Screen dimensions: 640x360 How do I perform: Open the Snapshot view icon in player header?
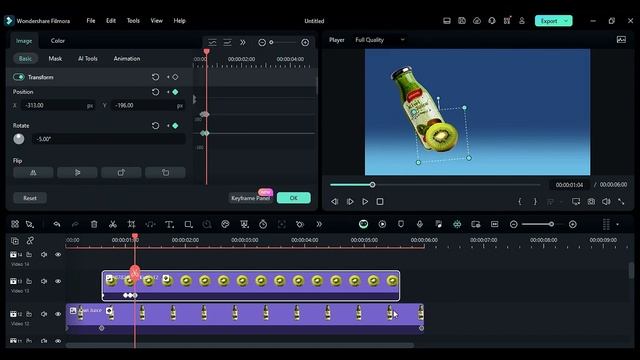pyautogui.click(x=621, y=40)
